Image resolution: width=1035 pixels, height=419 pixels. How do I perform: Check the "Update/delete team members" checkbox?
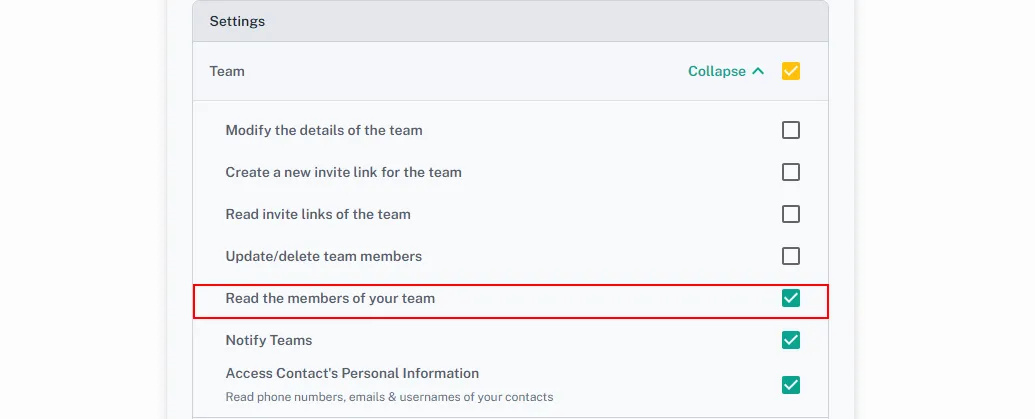tap(791, 256)
